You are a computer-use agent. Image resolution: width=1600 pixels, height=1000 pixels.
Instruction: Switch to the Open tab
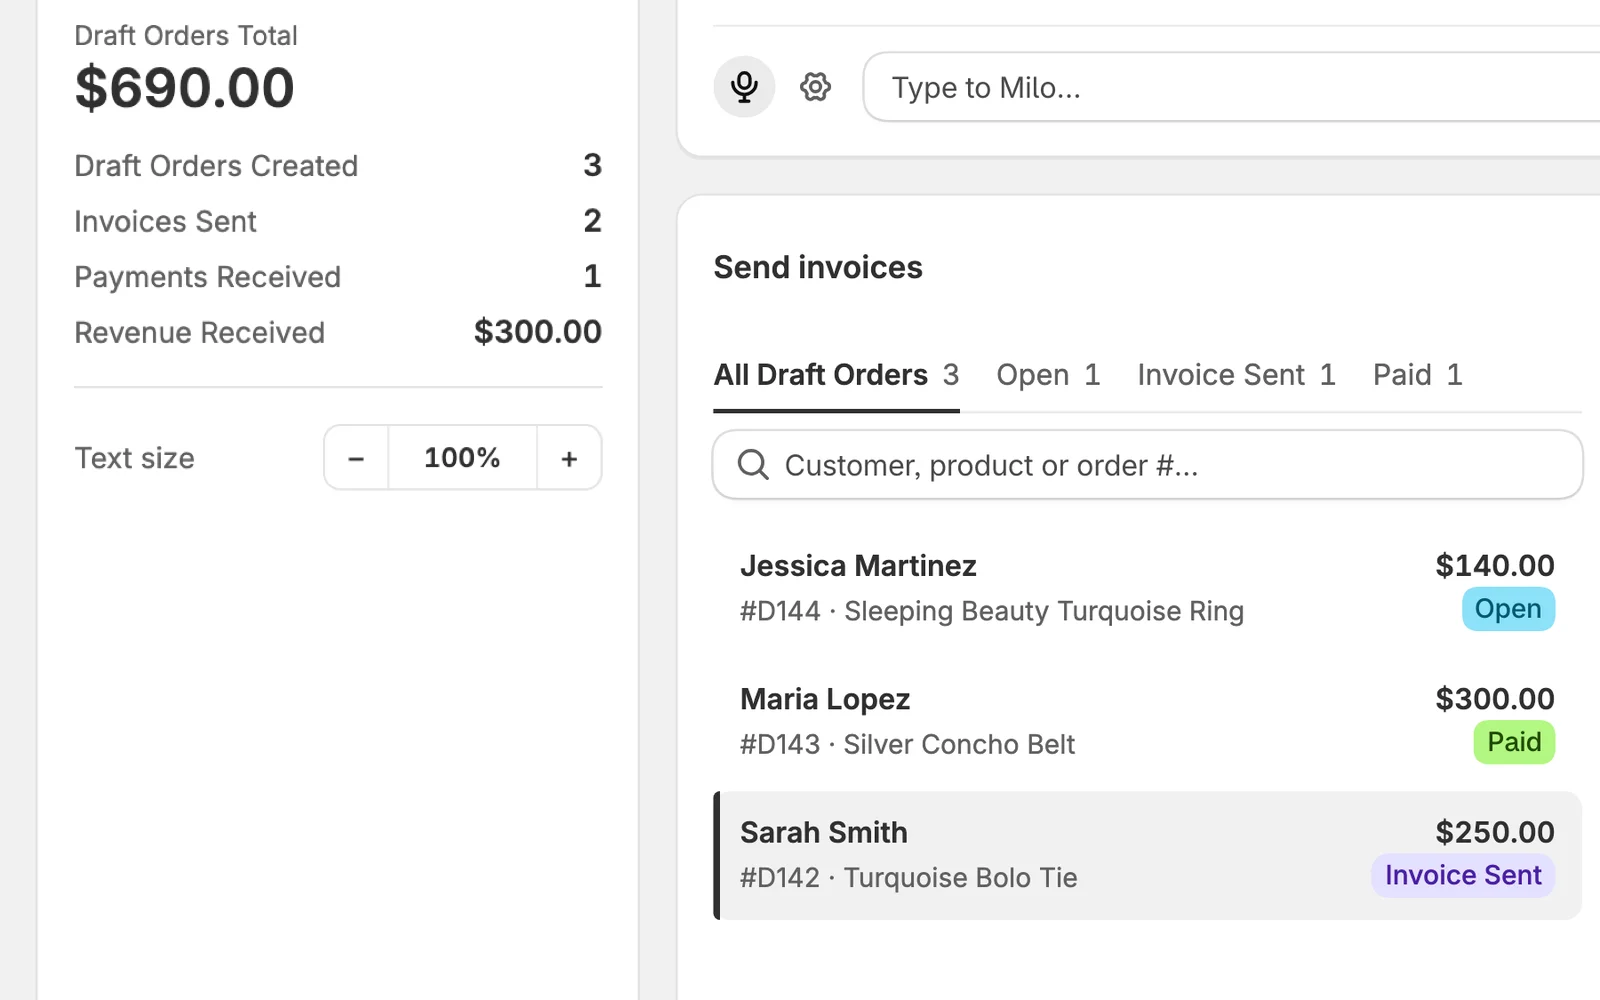point(1048,375)
